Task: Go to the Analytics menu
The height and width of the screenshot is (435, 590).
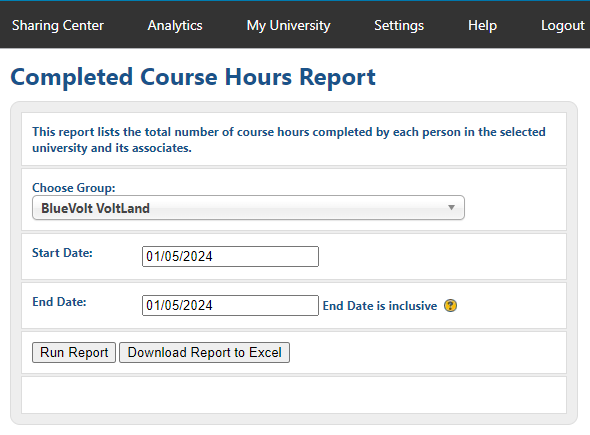Action: pyautogui.click(x=175, y=26)
